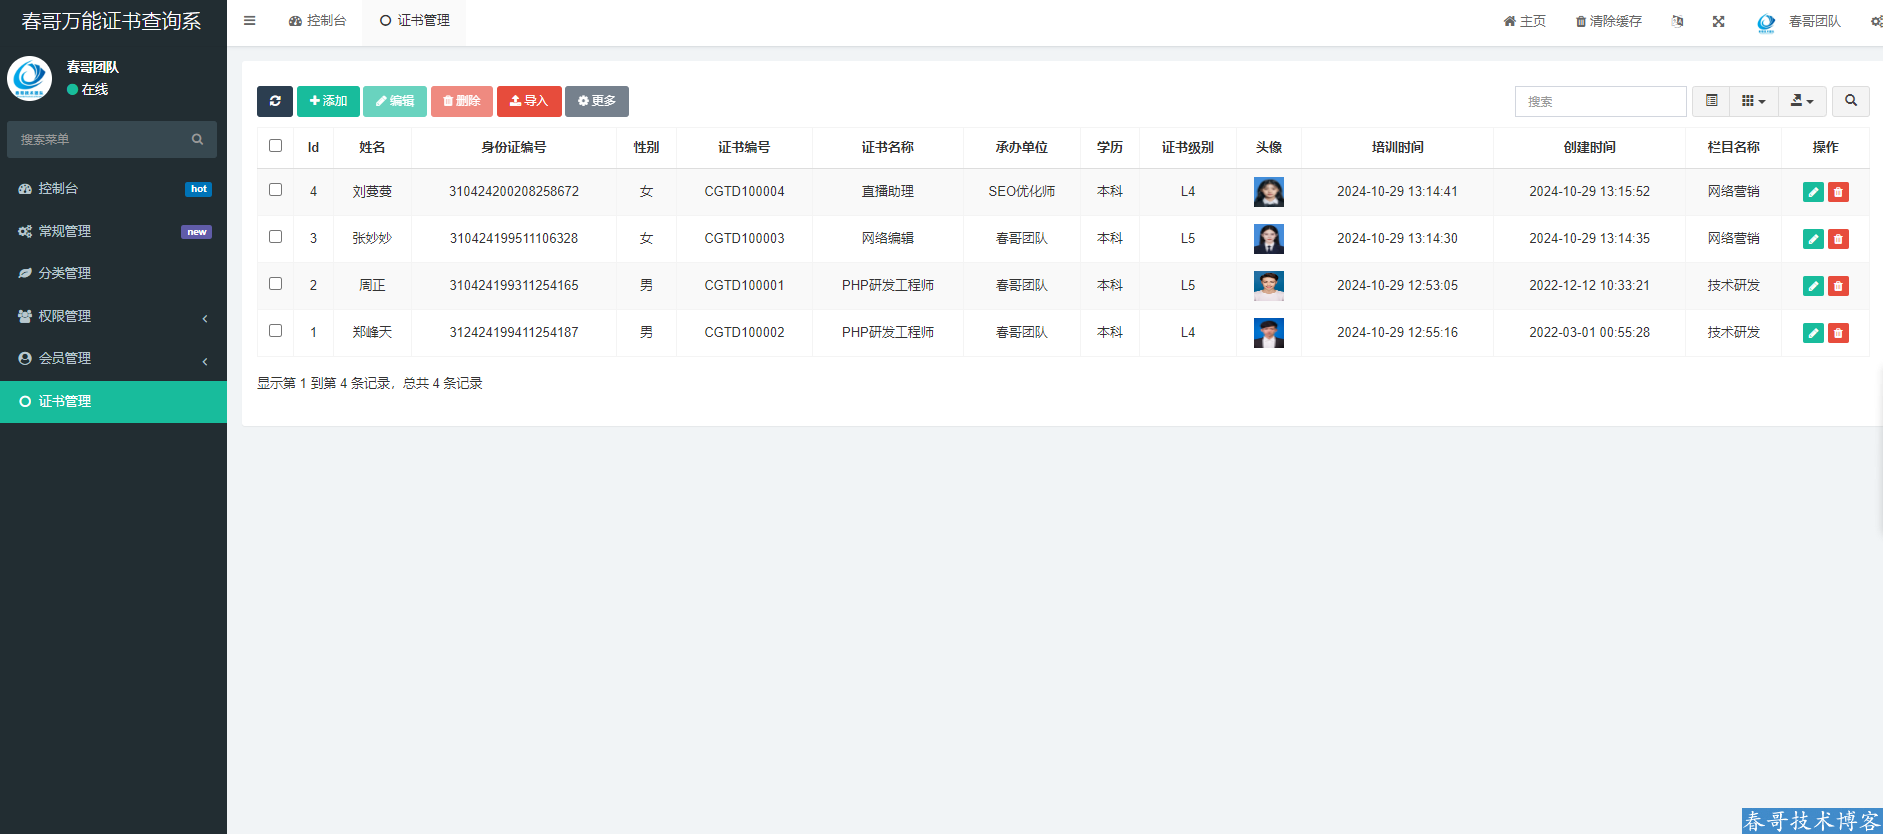
Task: Check the select-all checkbox in table header
Action: coord(276,146)
